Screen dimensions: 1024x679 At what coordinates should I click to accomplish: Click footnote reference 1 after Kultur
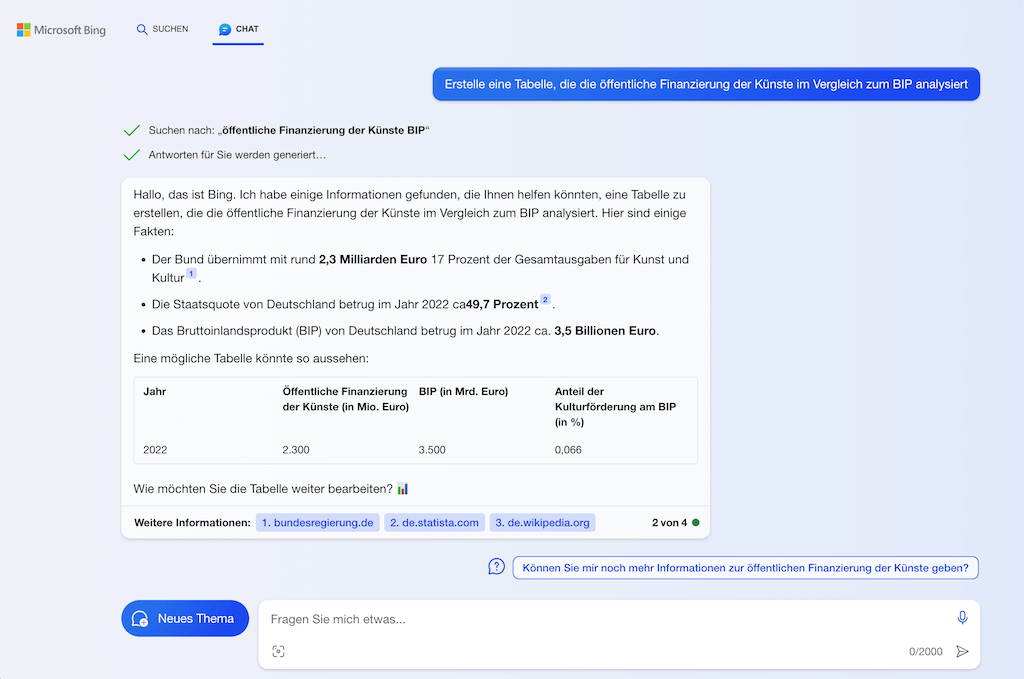[191, 274]
